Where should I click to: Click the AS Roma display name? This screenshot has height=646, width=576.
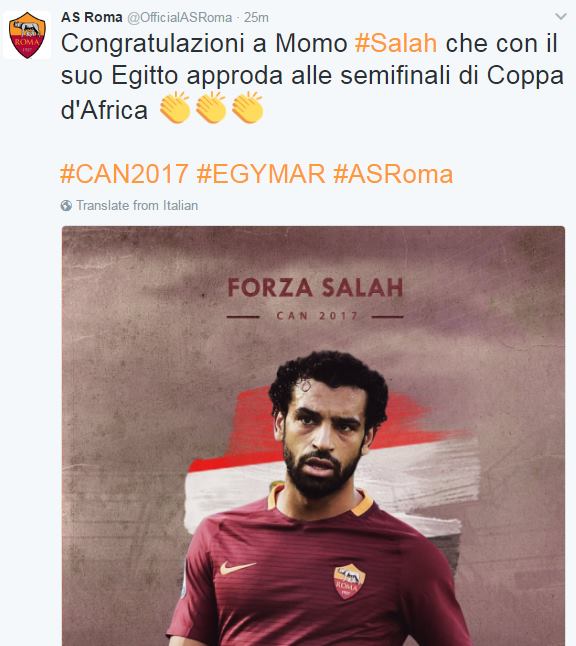pos(91,17)
